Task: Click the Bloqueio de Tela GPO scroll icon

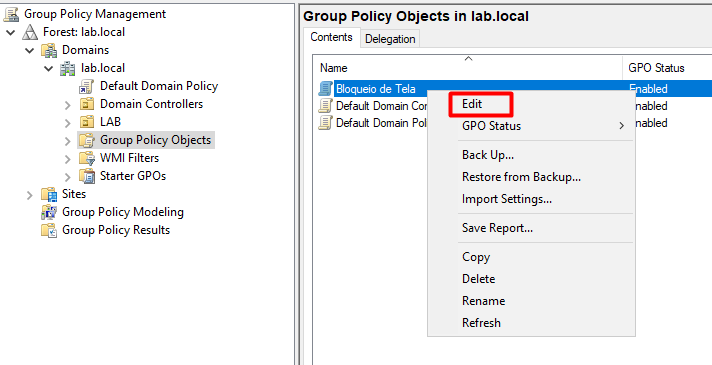Action: tap(326, 89)
